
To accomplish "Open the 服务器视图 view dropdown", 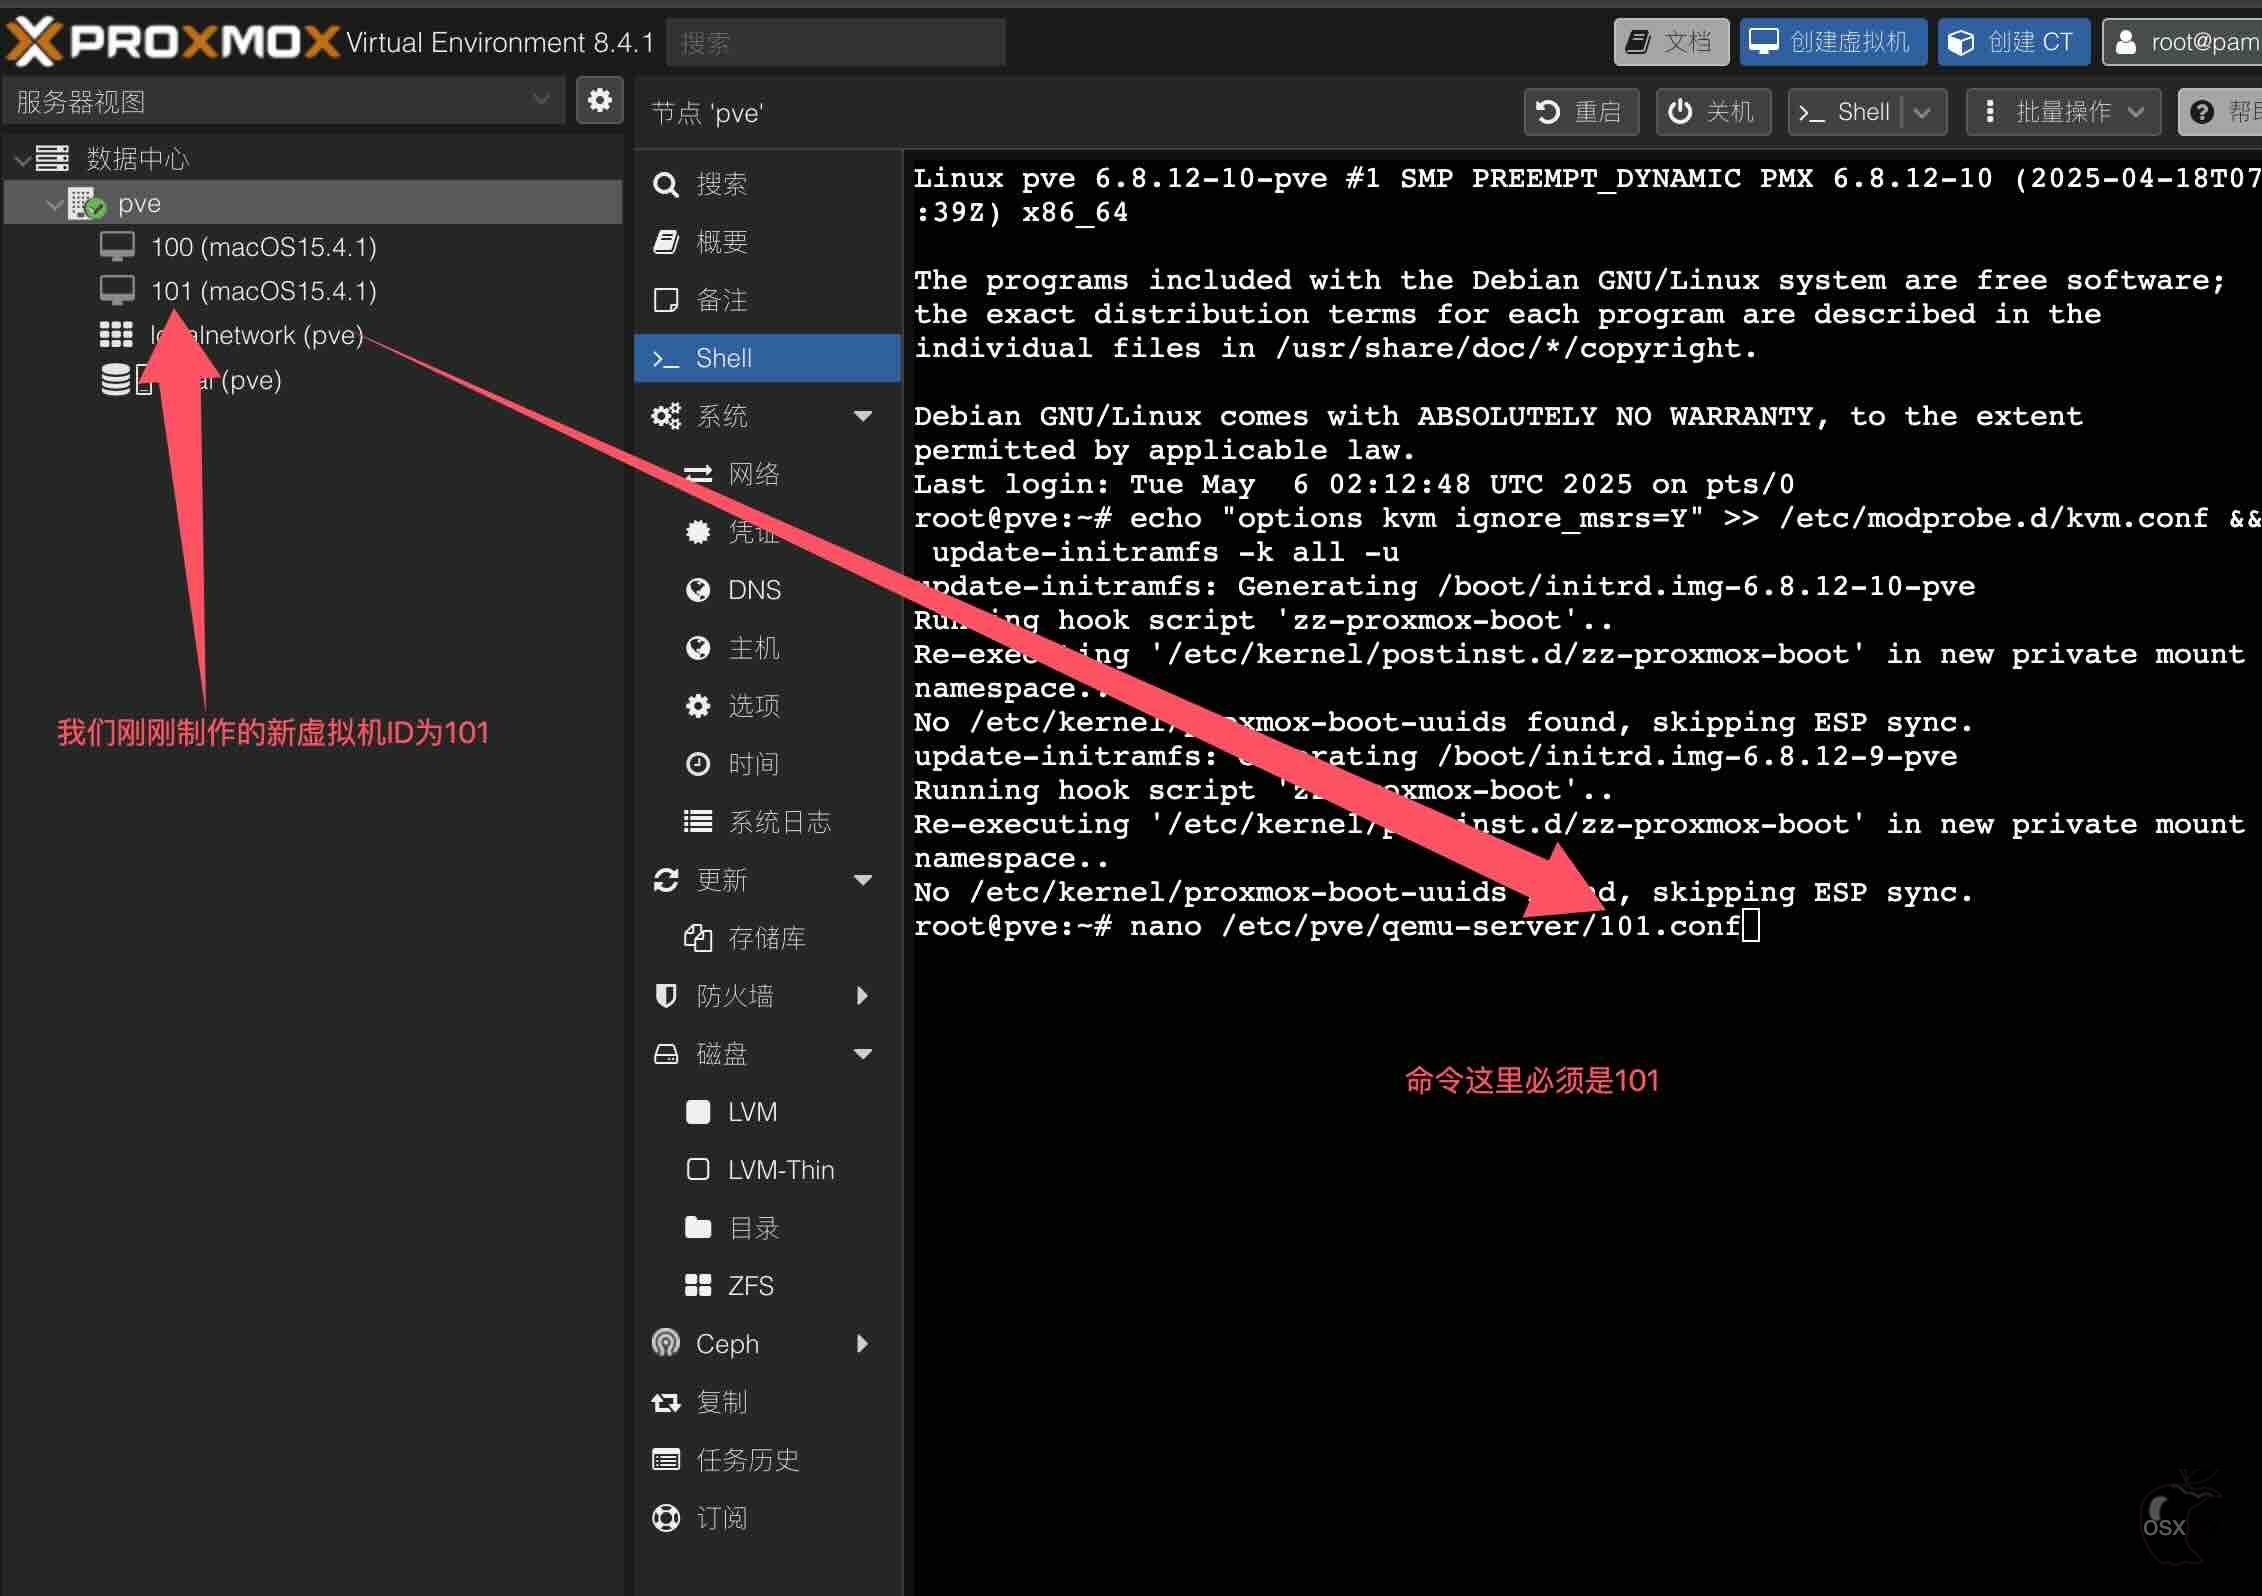I will (284, 101).
